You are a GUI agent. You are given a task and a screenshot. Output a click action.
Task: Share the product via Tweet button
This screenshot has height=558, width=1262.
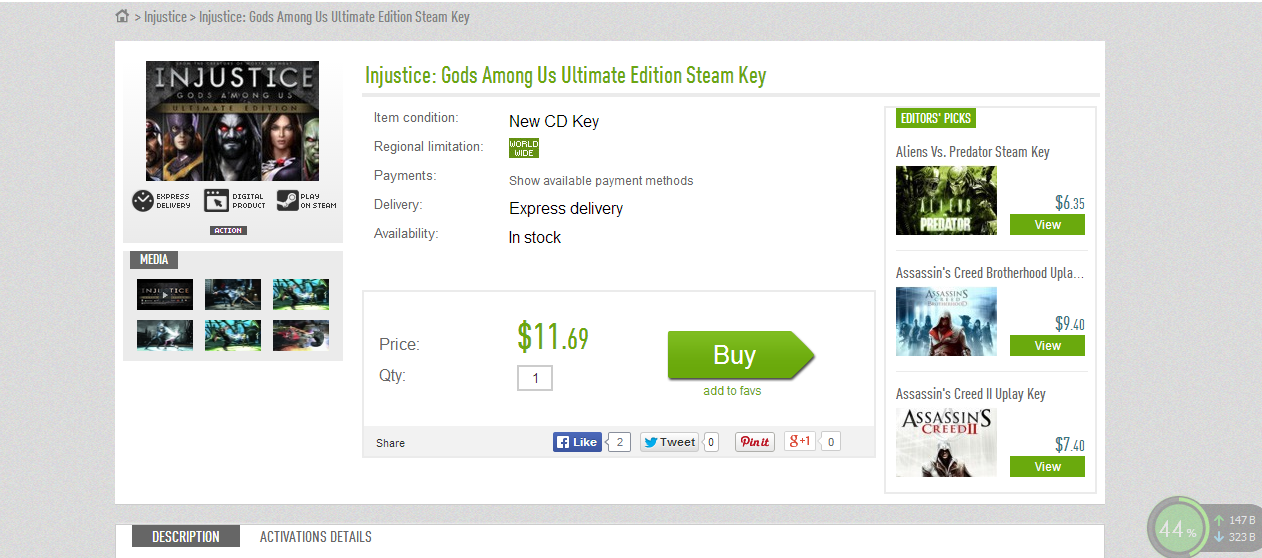669,442
